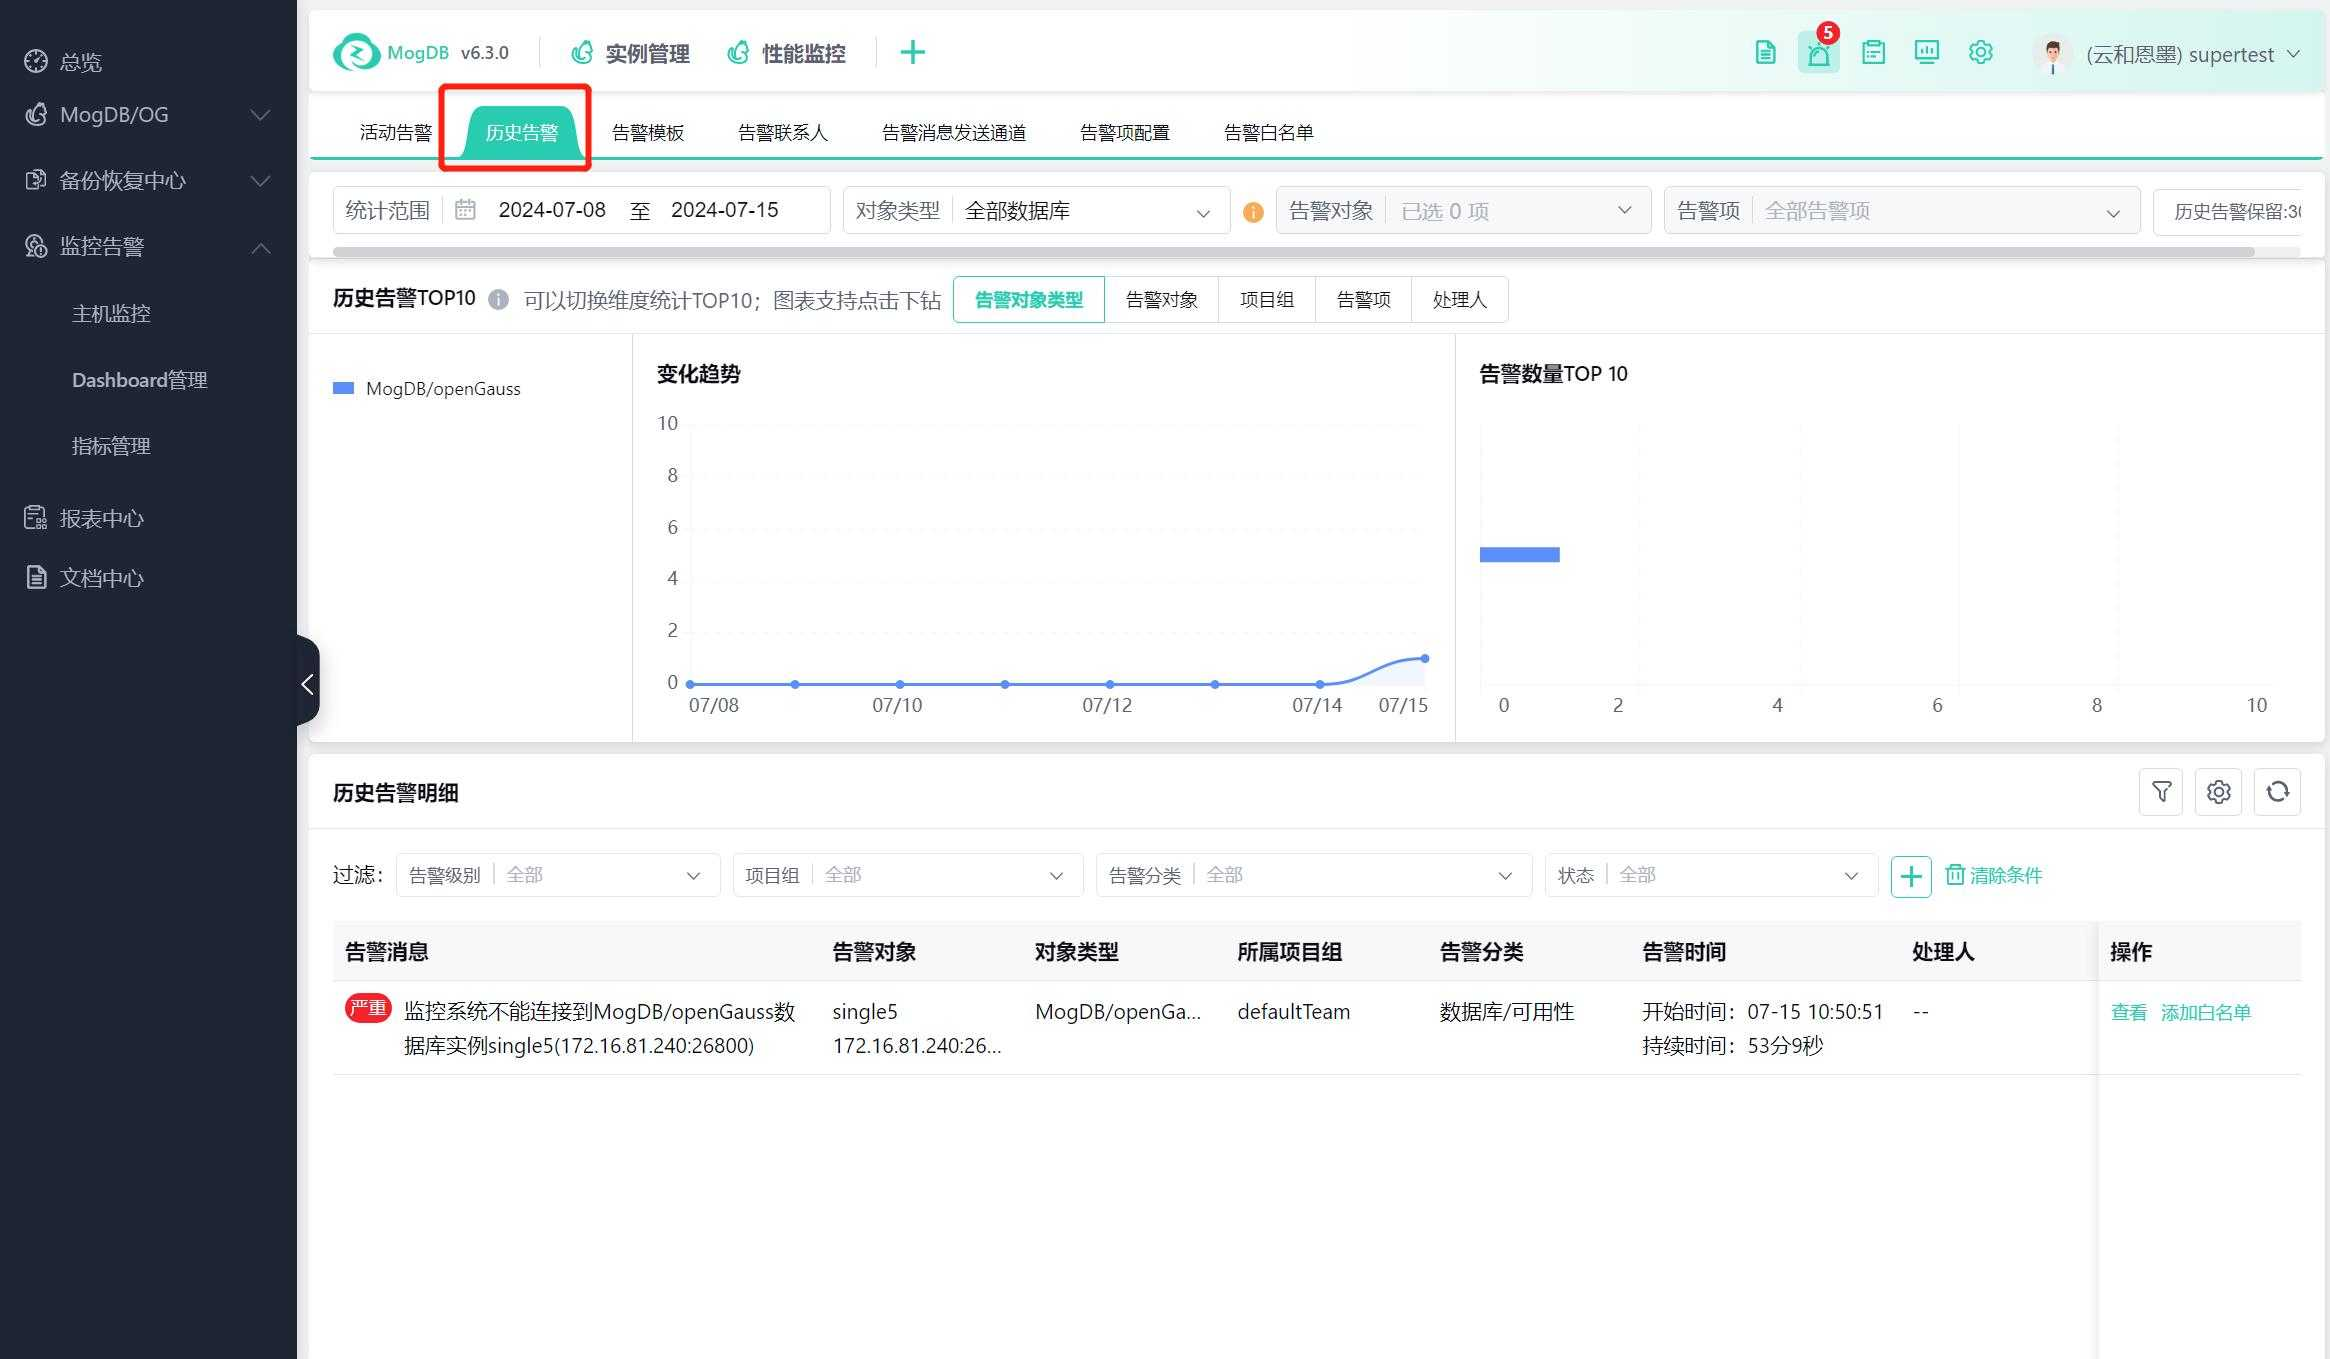Click the 总览 dashboard icon in sidebar

pyautogui.click(x=36, y=62)
